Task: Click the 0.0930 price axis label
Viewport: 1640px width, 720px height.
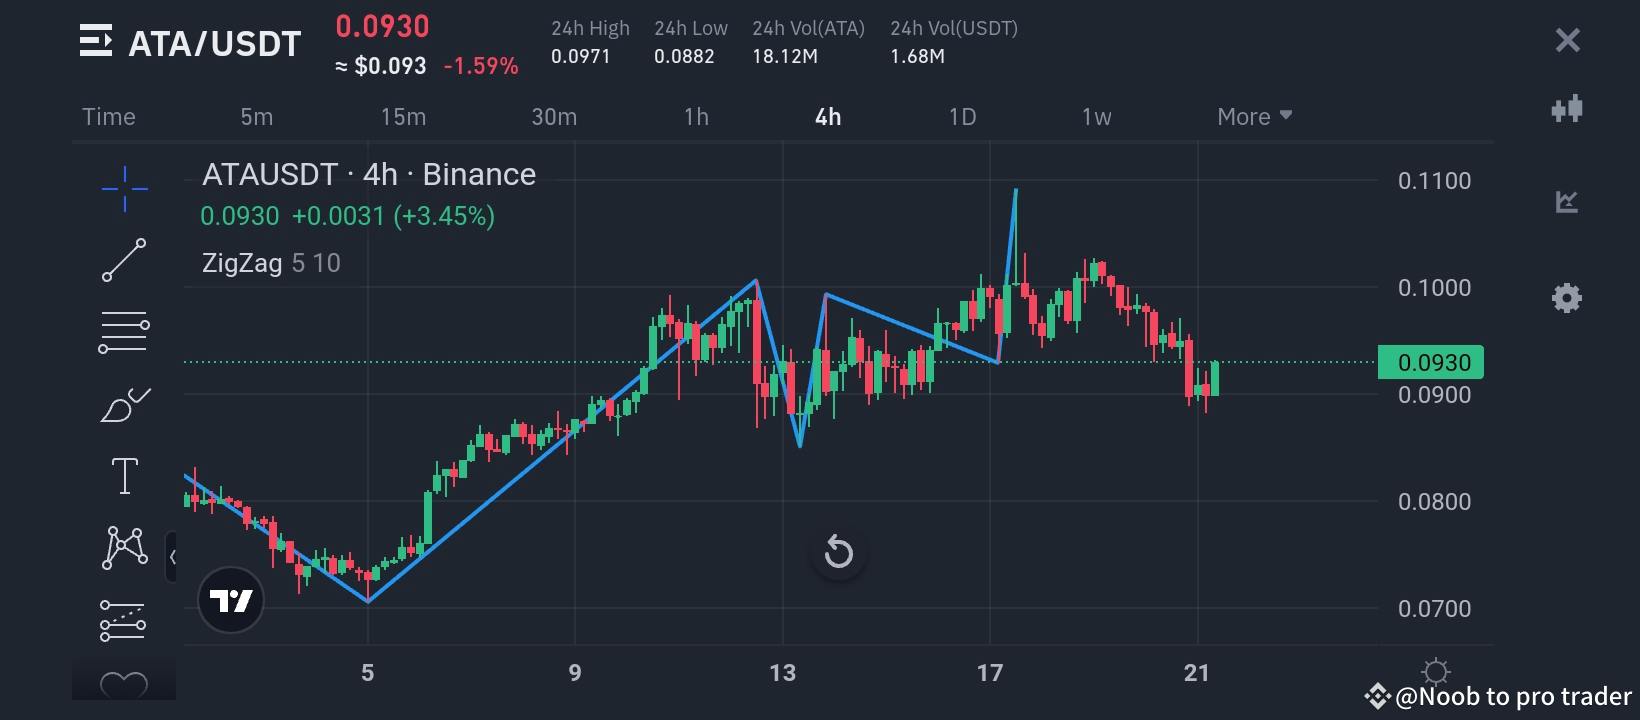Action: coord(1430,362)
